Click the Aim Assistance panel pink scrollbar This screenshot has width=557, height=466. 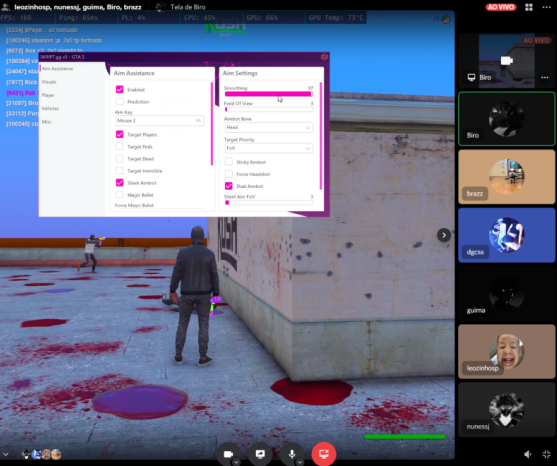tap(212, 124)
